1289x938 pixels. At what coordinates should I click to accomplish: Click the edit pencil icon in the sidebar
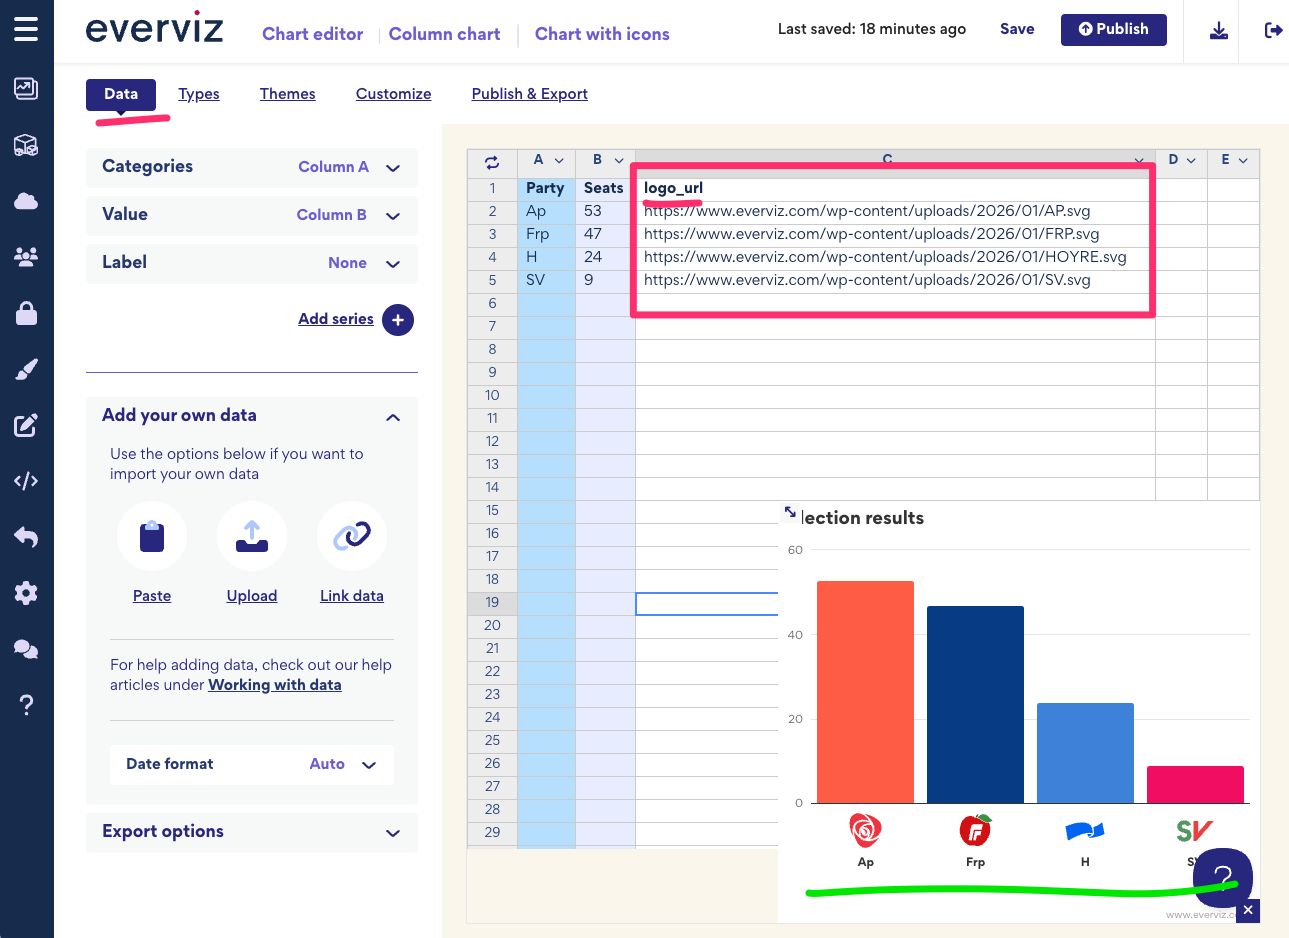click(x=26, y=425)
